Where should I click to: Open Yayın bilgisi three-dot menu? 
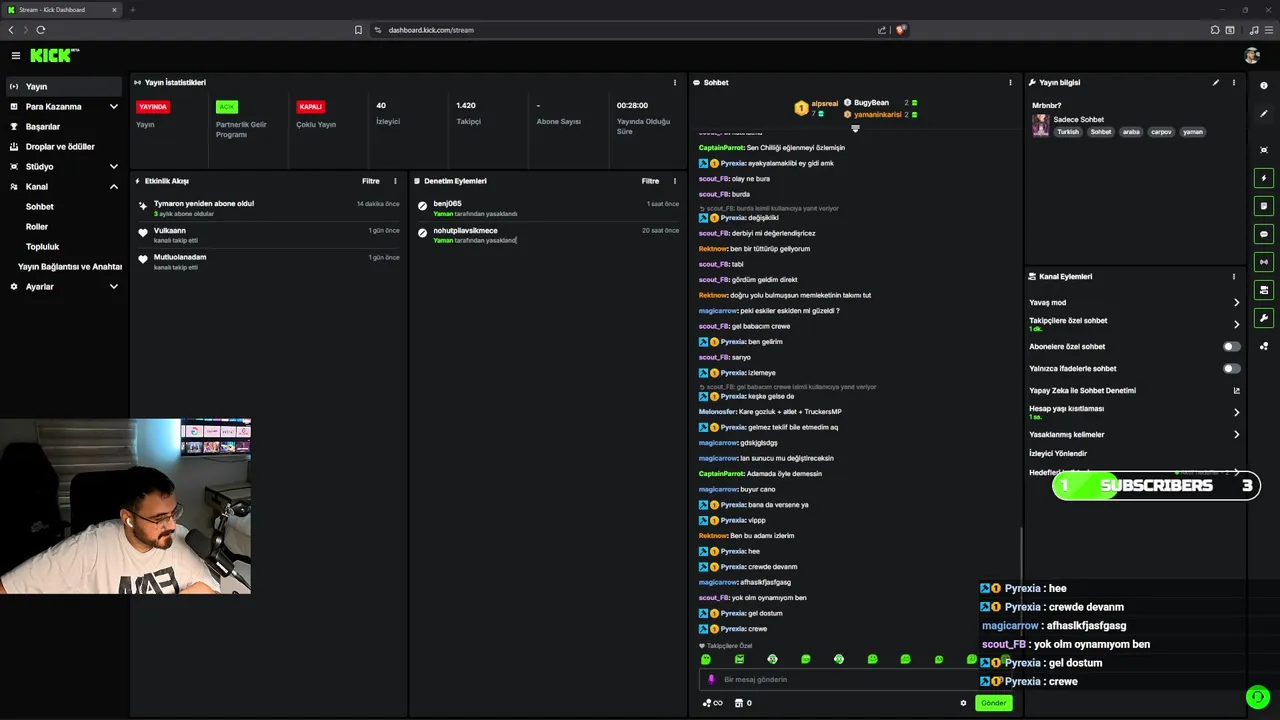[x=1234, y=82]
